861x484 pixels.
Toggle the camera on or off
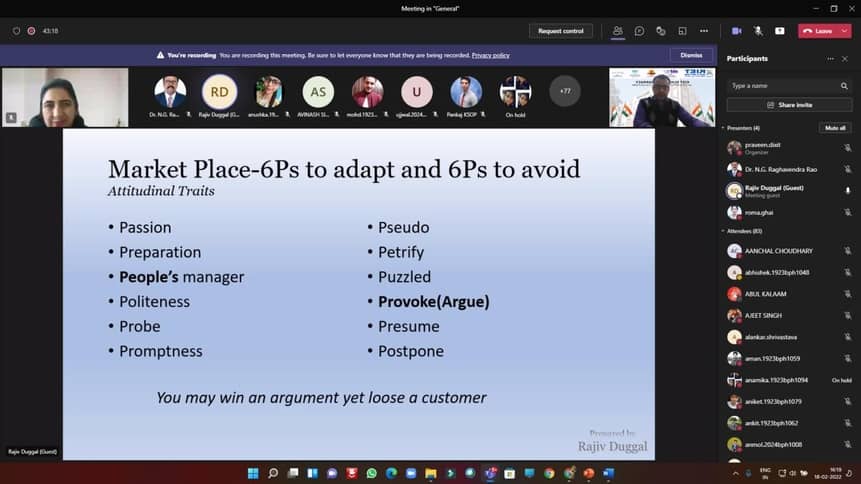tap(737, 31)
